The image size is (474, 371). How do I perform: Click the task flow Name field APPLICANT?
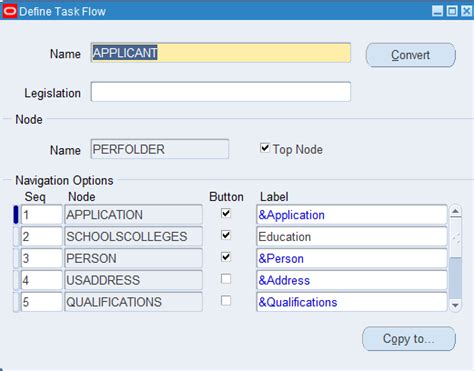pyautogui.click(x=221, y=53)
